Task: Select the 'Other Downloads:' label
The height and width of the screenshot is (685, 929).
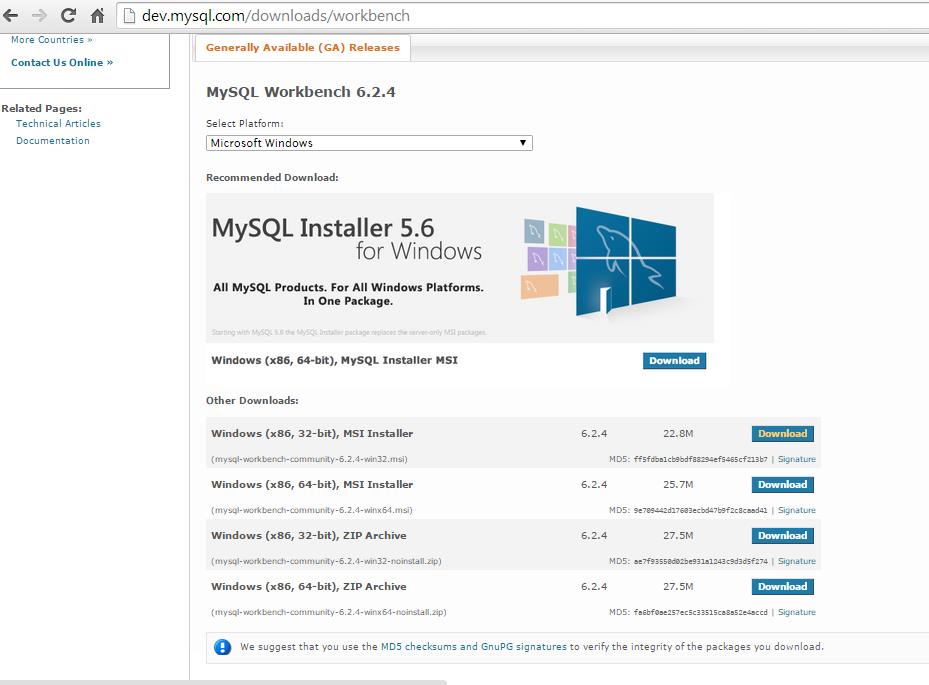Action: tap(252, 401)
